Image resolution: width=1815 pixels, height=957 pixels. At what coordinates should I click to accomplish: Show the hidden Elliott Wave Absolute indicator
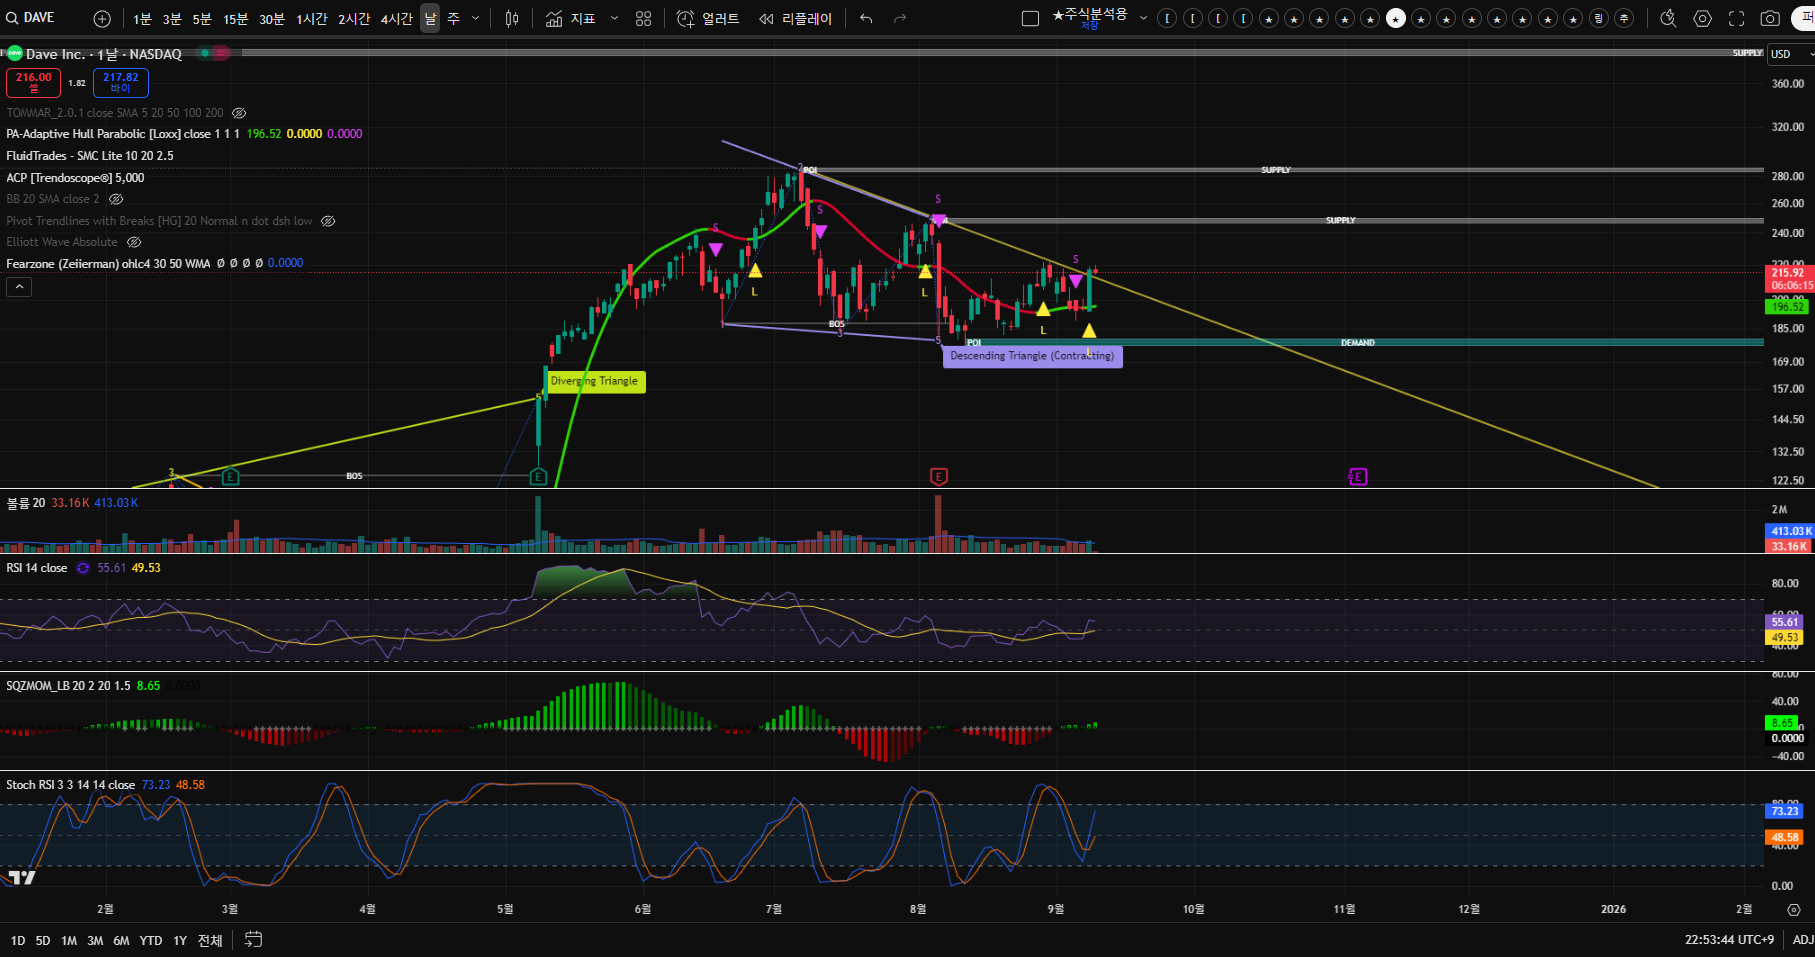click(x=134, y=242)
